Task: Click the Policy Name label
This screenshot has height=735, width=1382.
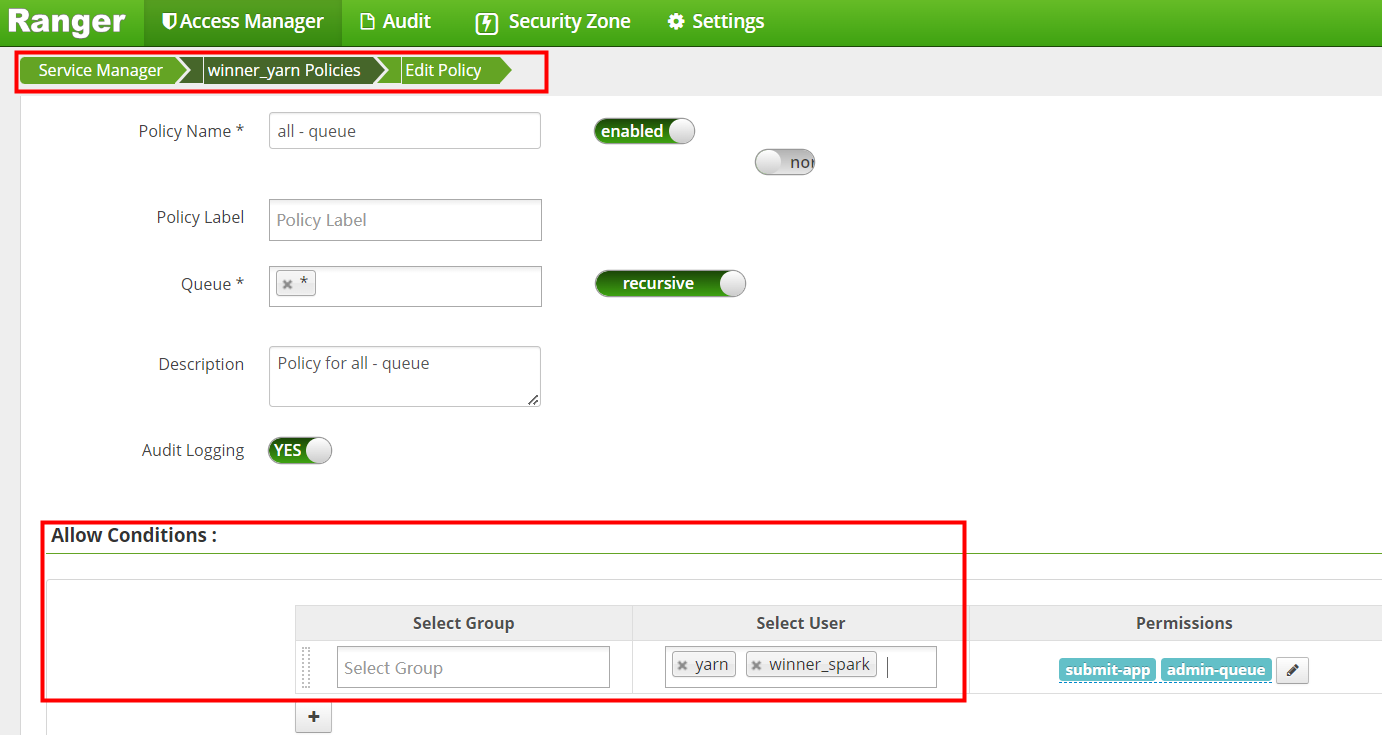Action: (x=191, y=131)
